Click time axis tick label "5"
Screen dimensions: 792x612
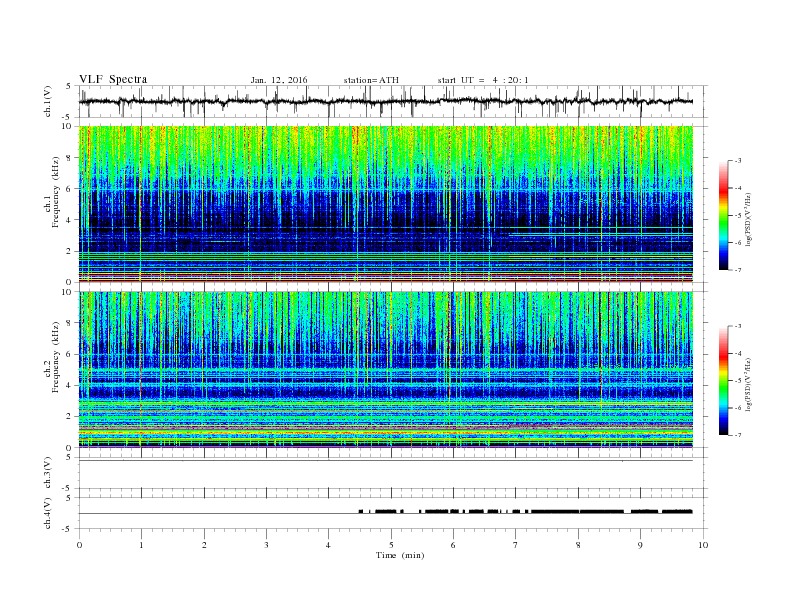click(x=391, y=545)
